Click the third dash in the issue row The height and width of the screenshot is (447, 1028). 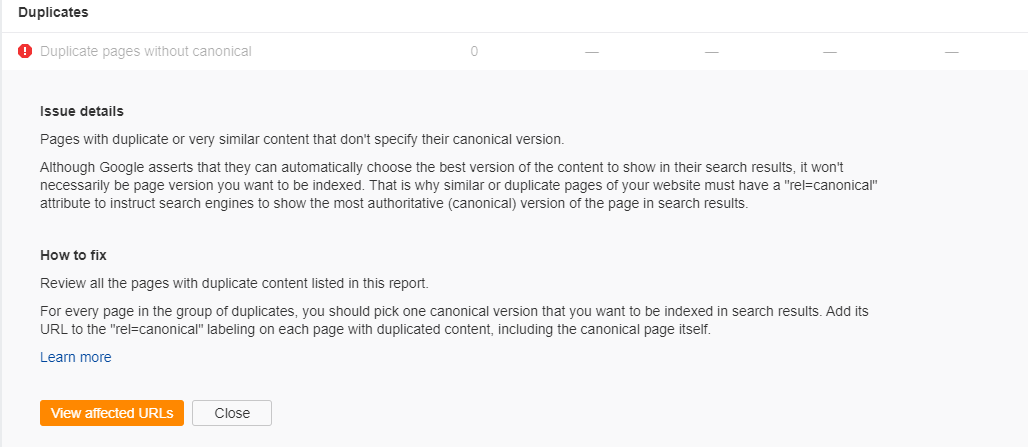[830, 51]
